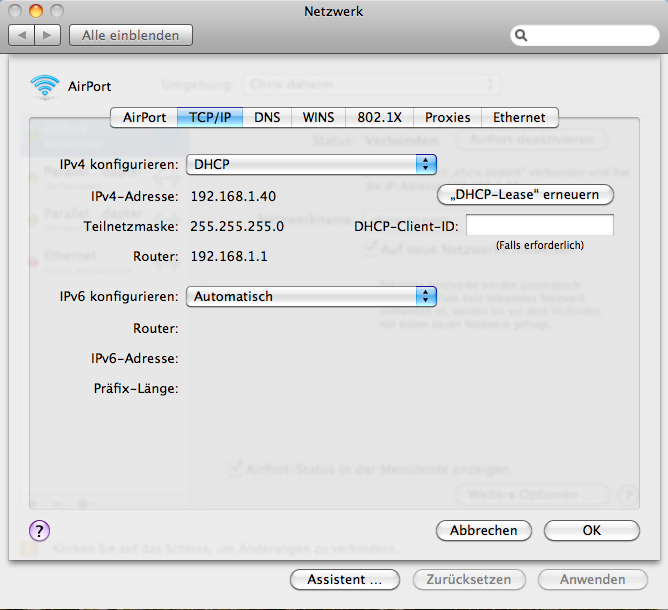Image resolution: width=668 pixels, height=610 pixels.
Task: Click the AirPort Wi-Fi icon
Action: (x=45, y=86)
